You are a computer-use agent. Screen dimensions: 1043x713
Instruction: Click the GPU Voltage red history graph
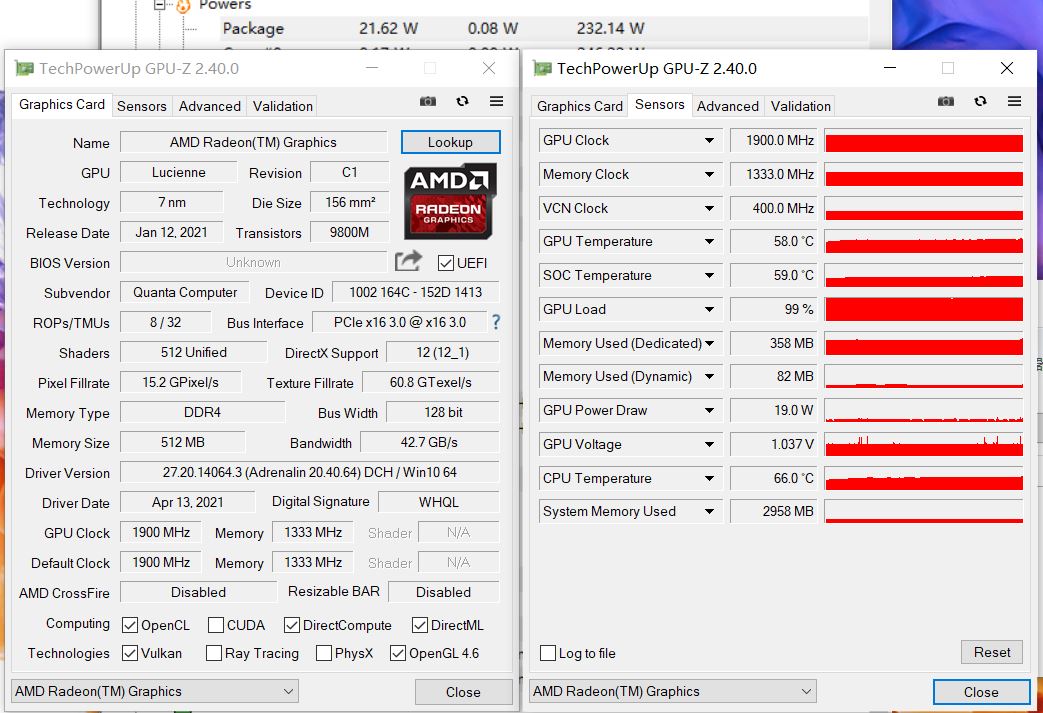[x=924, y=444]
